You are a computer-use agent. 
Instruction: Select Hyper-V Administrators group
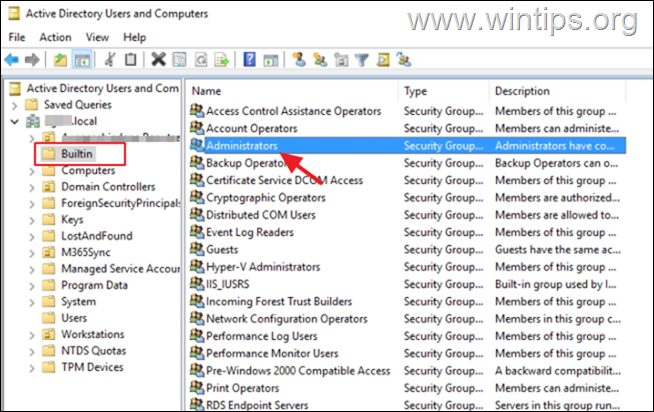click(263, 266)
